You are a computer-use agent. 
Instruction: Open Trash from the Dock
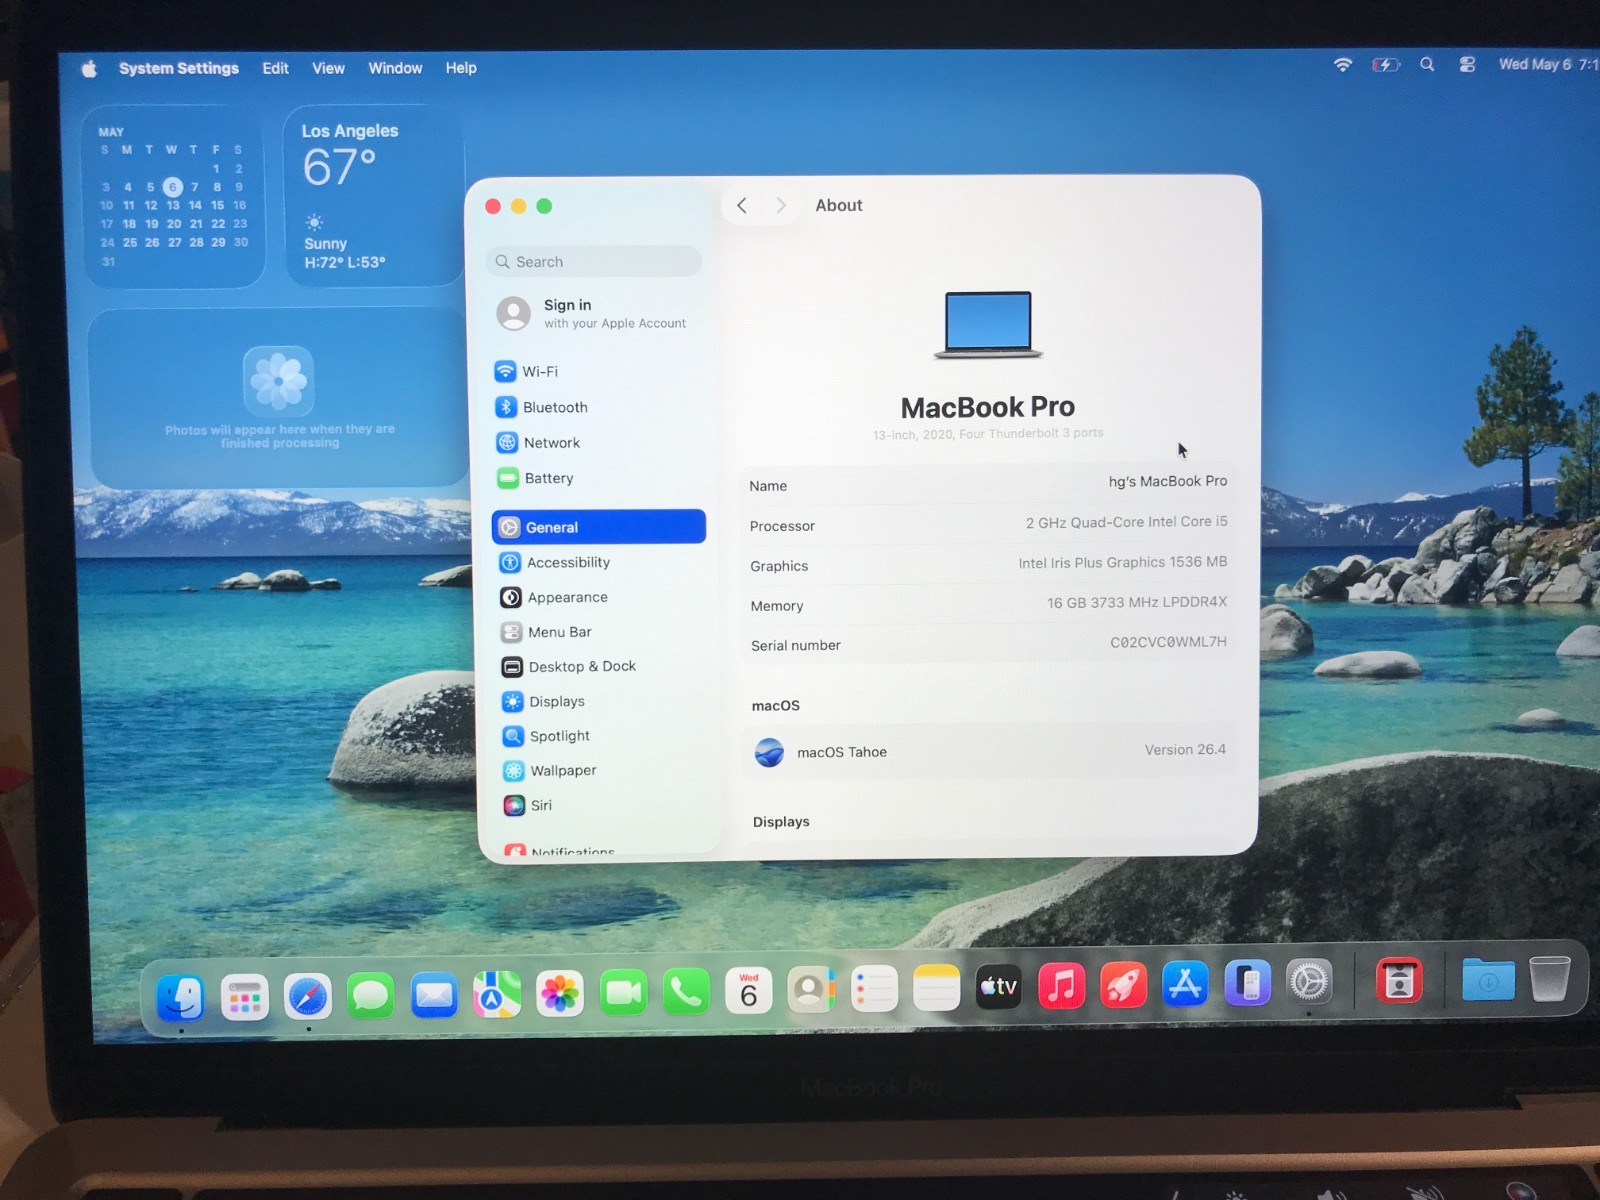[1549, 978]
